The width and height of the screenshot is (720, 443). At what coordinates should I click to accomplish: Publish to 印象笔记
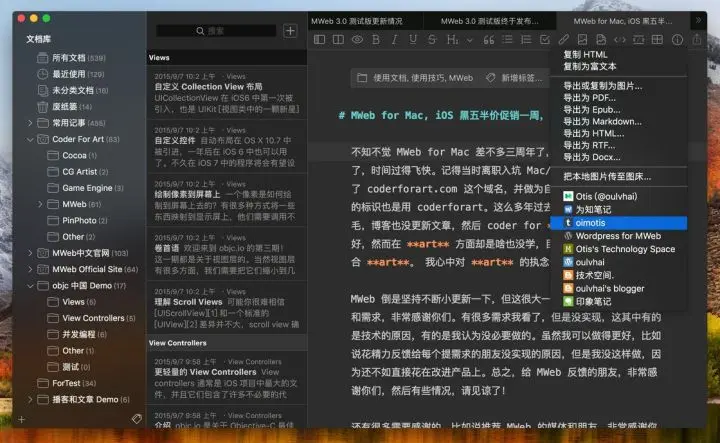619,302
